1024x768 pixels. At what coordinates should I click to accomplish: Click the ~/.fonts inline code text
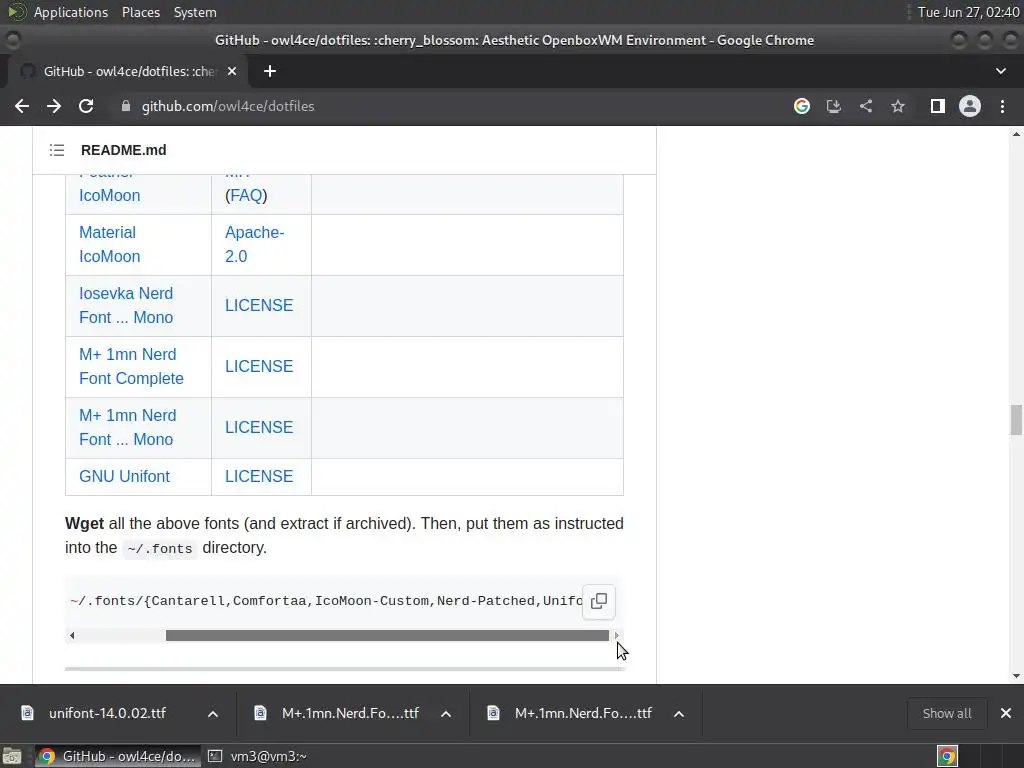coord(159,549)
